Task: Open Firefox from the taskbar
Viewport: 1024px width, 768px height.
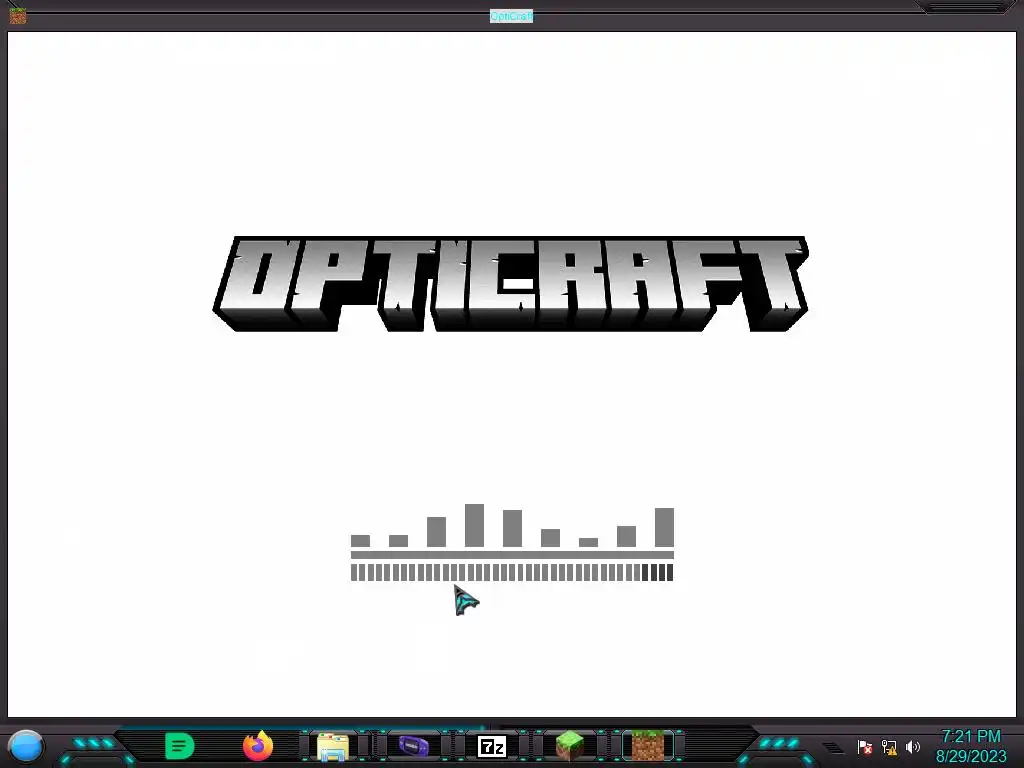Action: pyautogui.click(x=258, y=746)
